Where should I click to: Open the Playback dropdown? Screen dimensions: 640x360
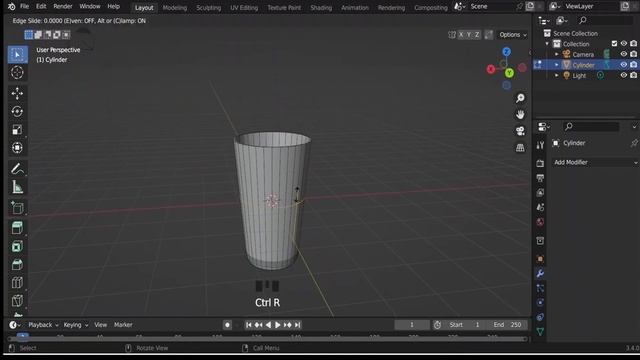click(x=43, y=325)
